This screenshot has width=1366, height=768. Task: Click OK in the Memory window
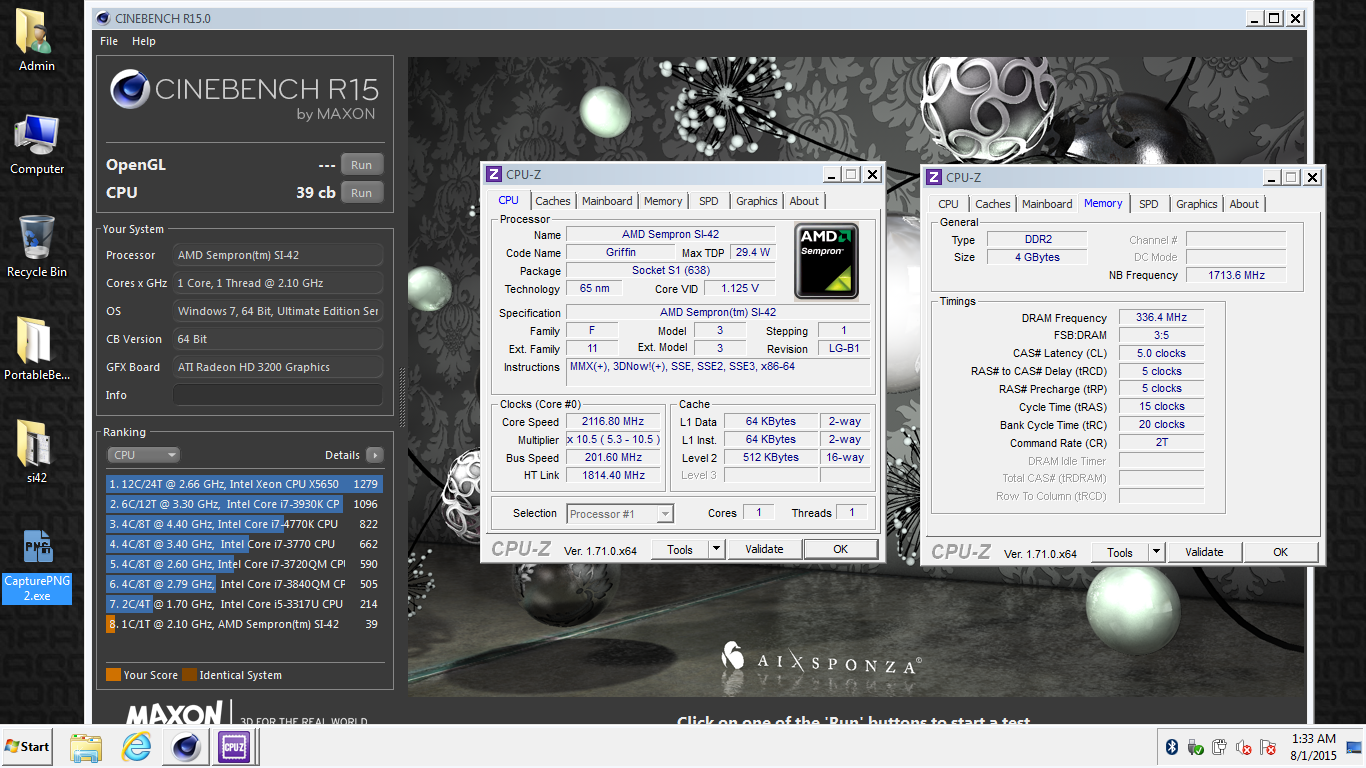1281,552
